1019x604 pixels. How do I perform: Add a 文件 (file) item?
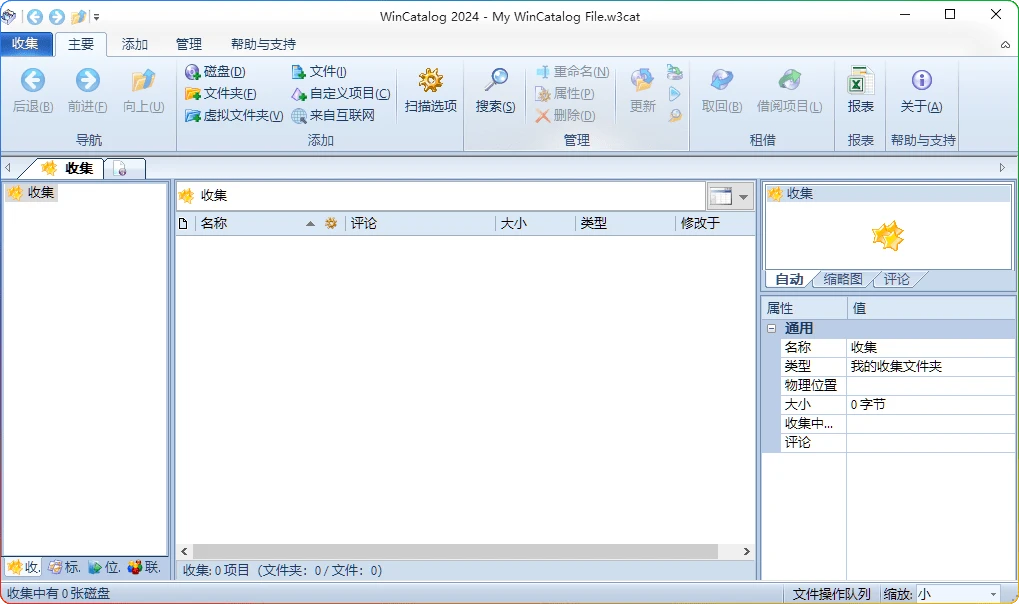coord(318,72)
